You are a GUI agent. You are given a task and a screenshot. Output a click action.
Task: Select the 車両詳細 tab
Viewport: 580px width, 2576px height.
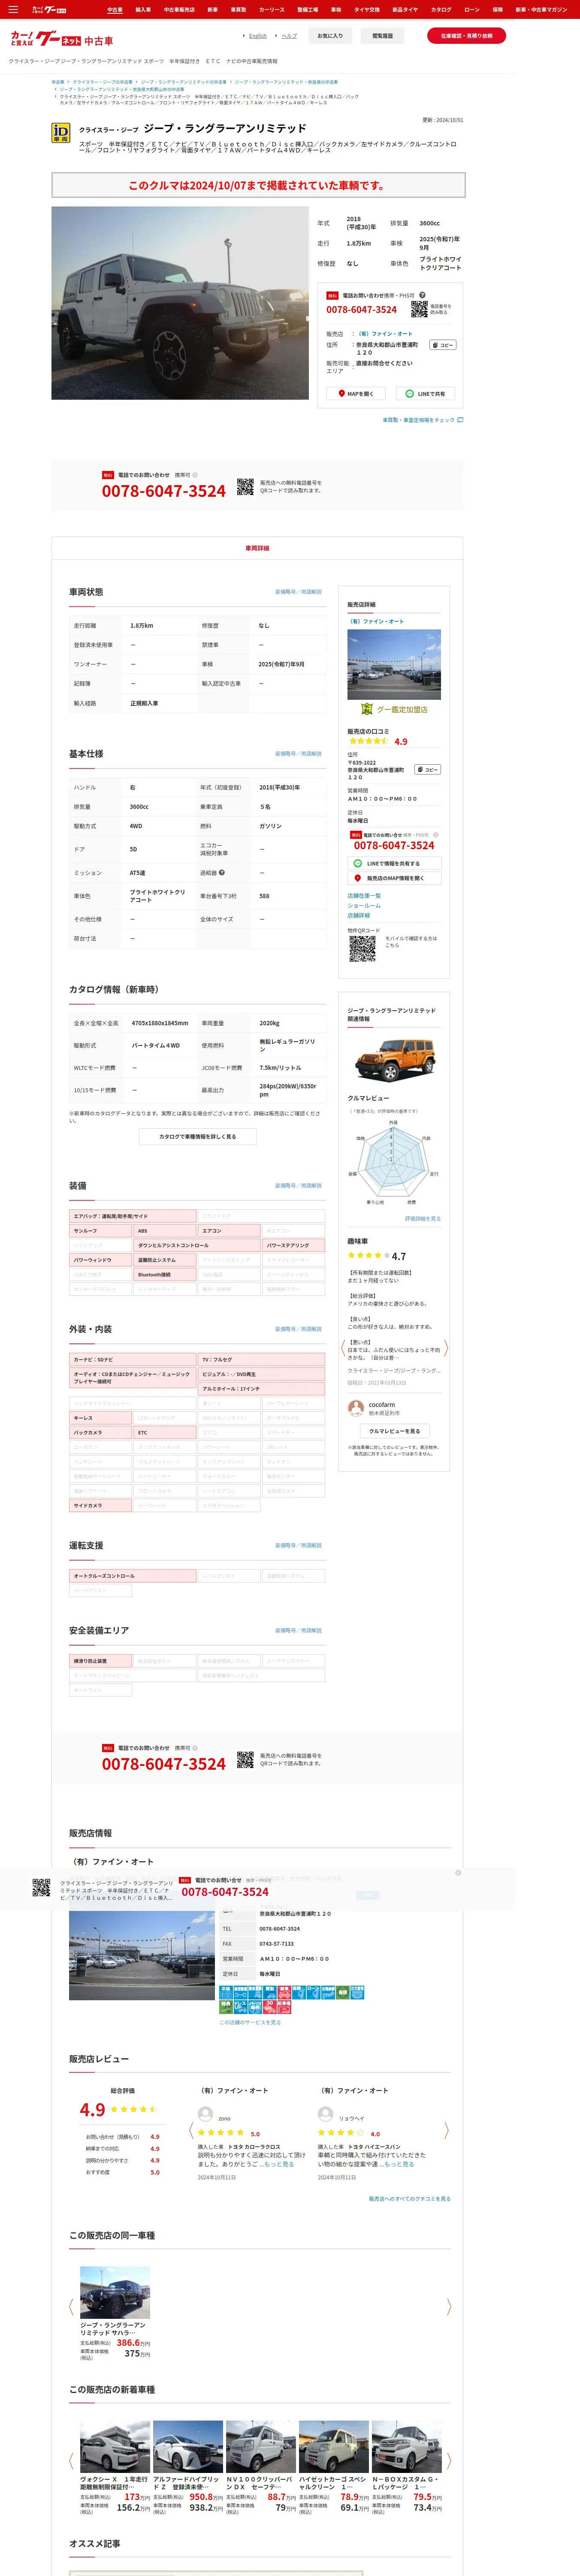[x=257, y=548]
